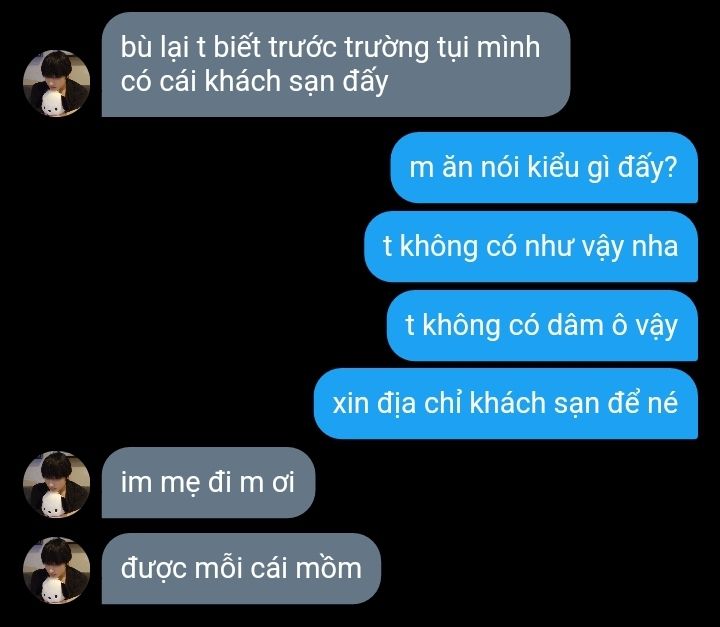Select the message "xin địa chỉ khách sạn để né"
The height and width of the screenshot is (627, 720).
506,403
